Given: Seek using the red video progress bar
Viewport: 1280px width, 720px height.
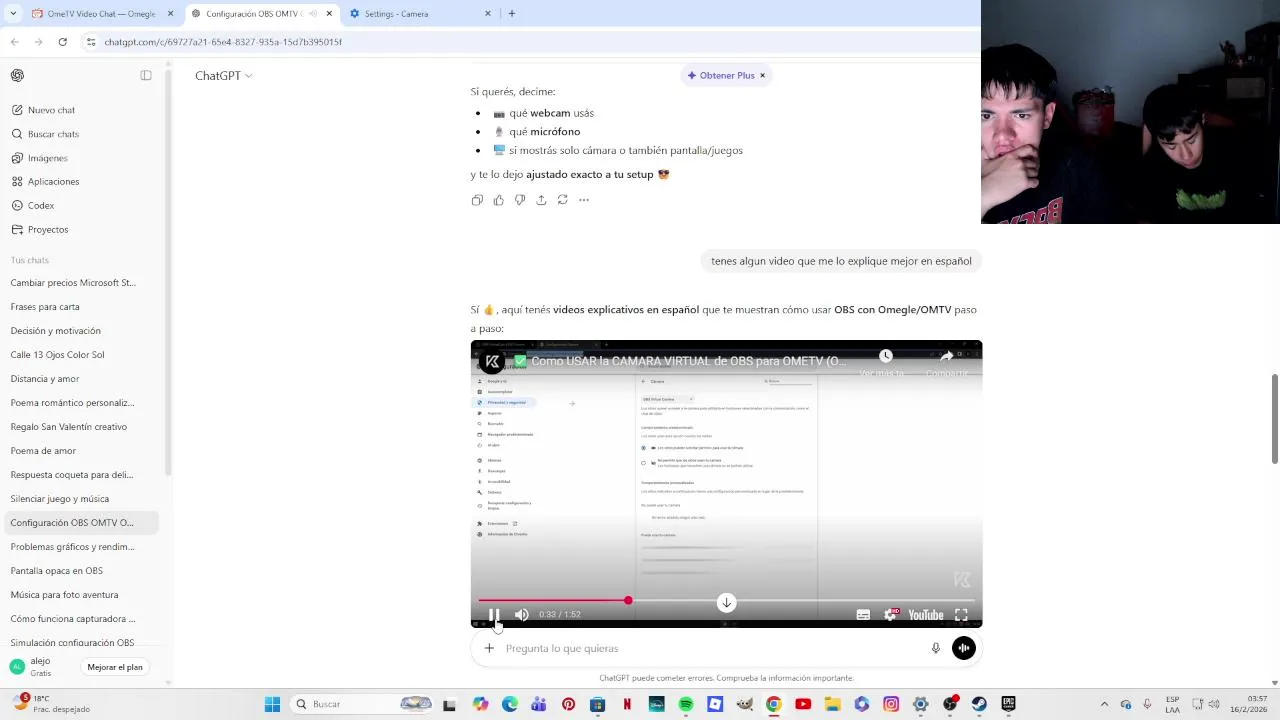Looking at the screenshot, I should [x=726, y=600].
